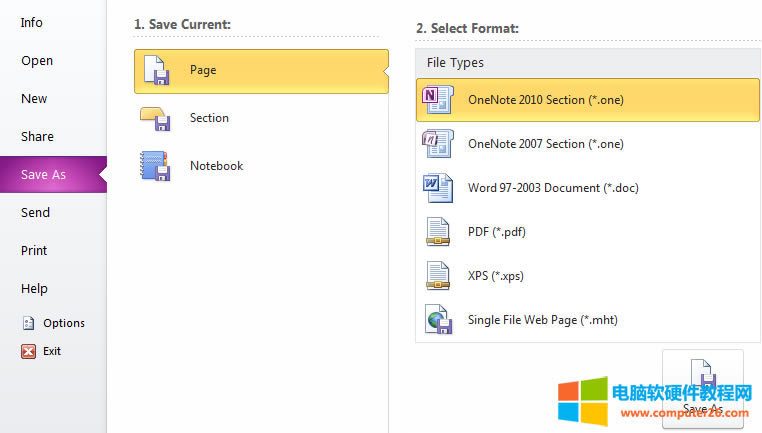Open the Print tab
762x433 pixels.
click(34, 250)
